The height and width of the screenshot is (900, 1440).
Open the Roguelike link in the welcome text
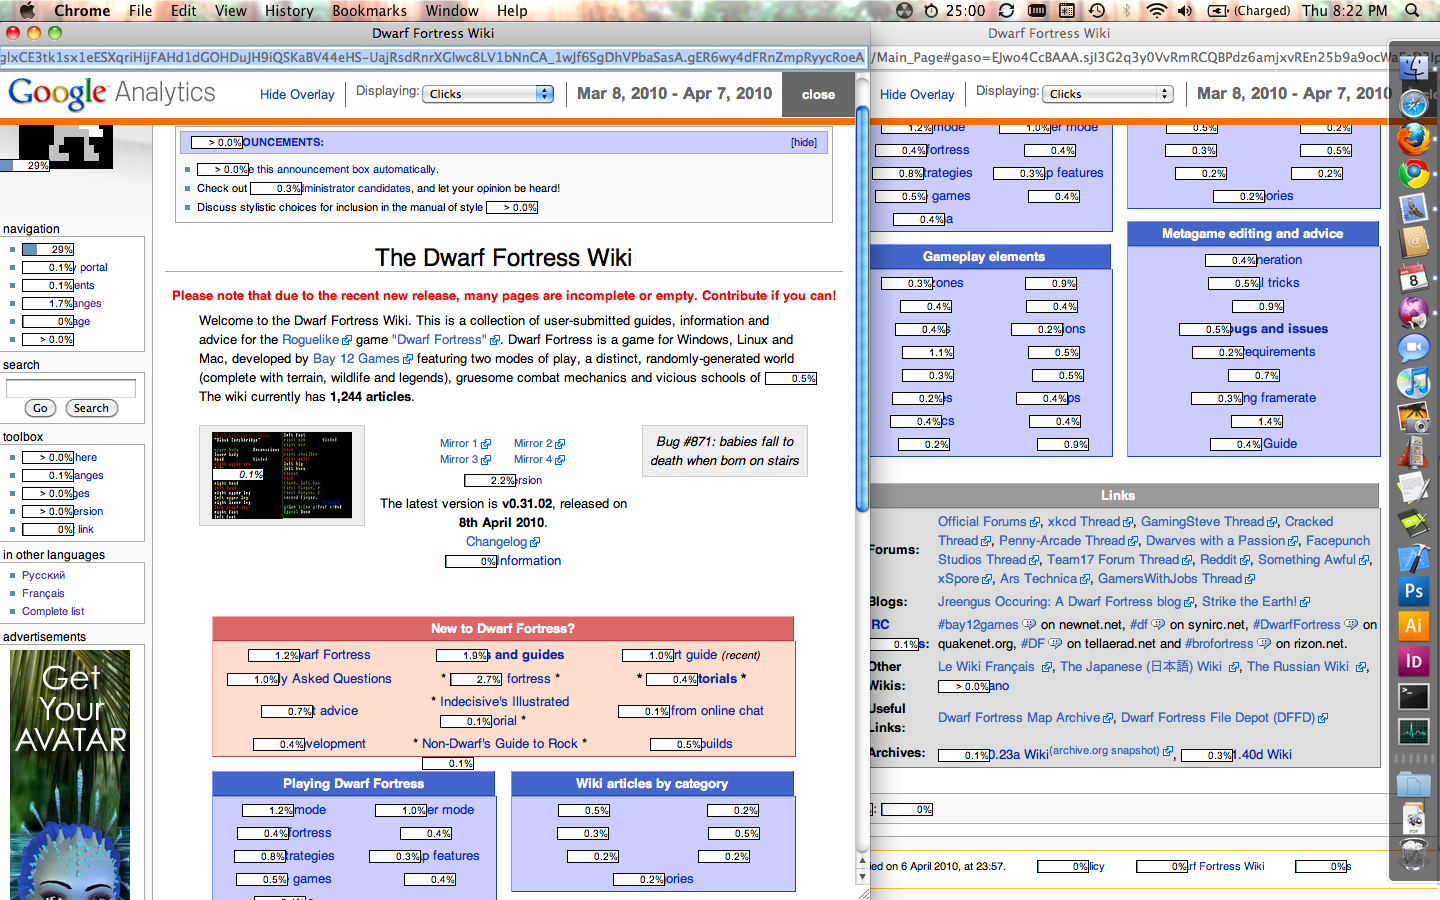point(316,340)
